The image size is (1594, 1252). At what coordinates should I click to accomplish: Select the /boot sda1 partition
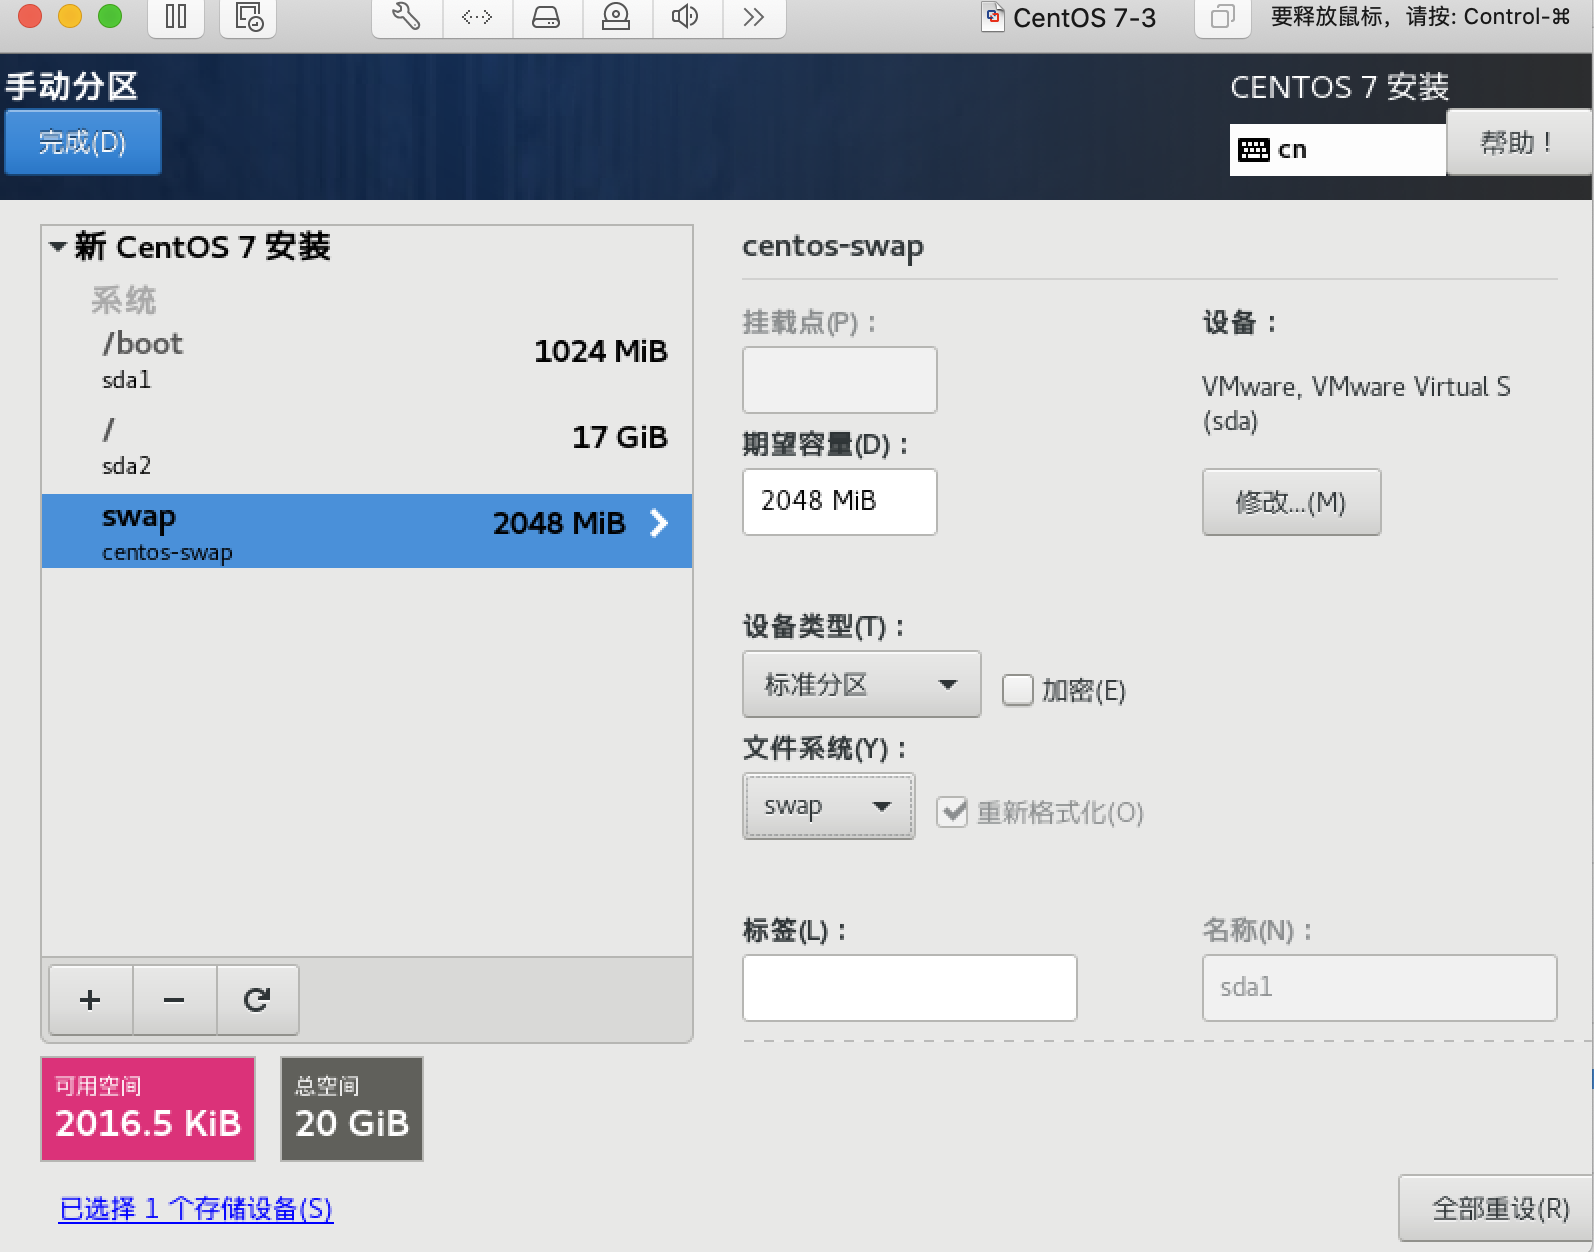click(367, 362)
